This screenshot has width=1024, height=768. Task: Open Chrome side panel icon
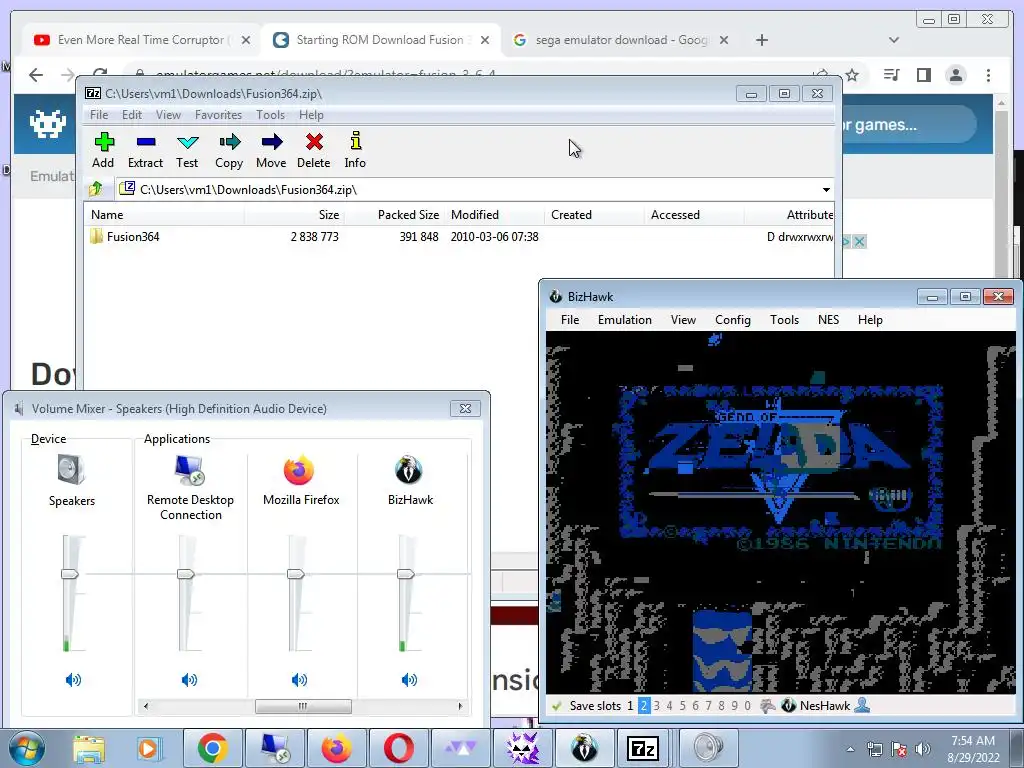[x=923, y=75]
